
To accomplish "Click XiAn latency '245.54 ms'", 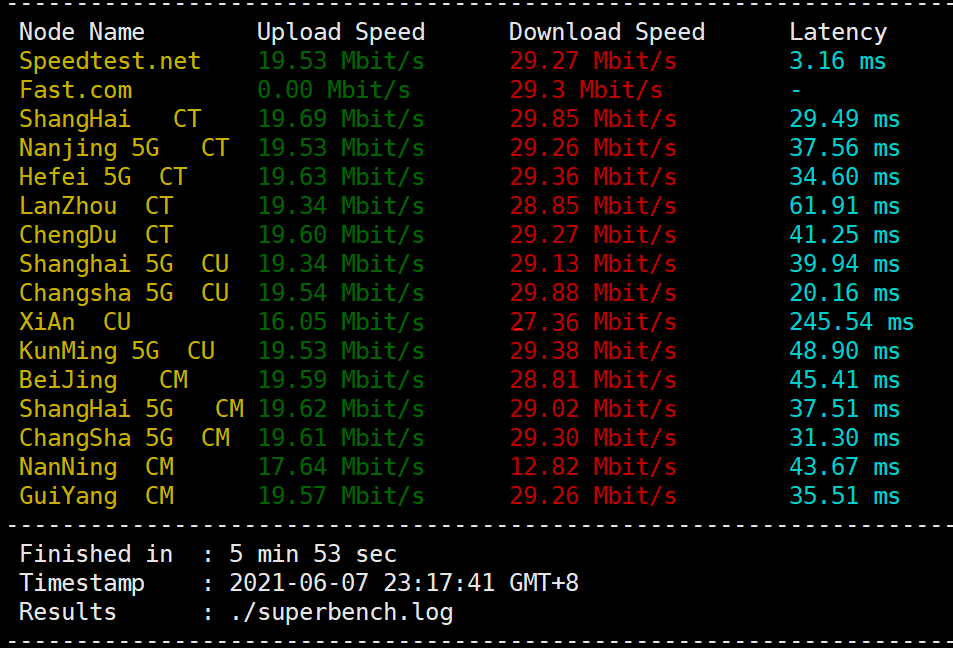I will (852, 322).
